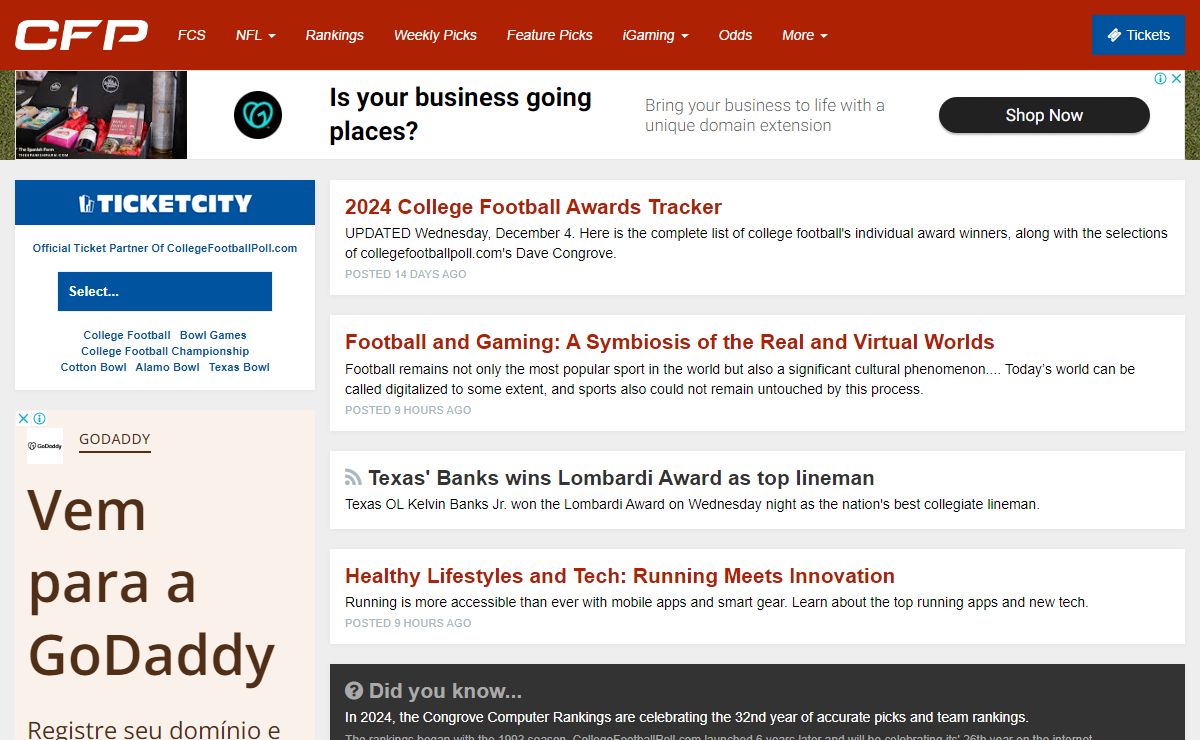The image size is (1200, 740).
Task: Click the blue Tickets button
Action: click(1138, 35)
